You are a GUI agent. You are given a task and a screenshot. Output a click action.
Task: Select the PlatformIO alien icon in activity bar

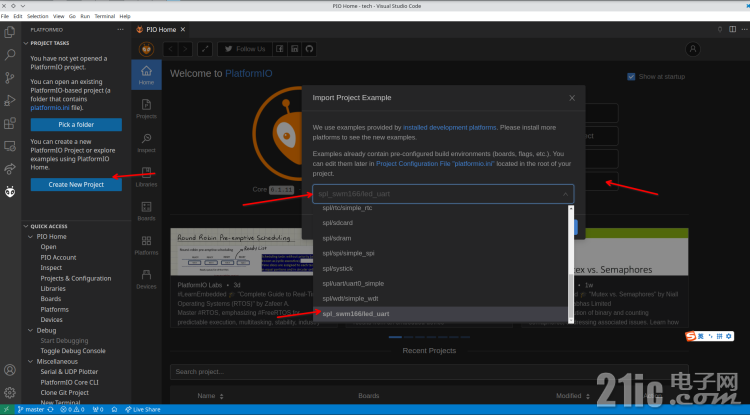coord(10,192)
